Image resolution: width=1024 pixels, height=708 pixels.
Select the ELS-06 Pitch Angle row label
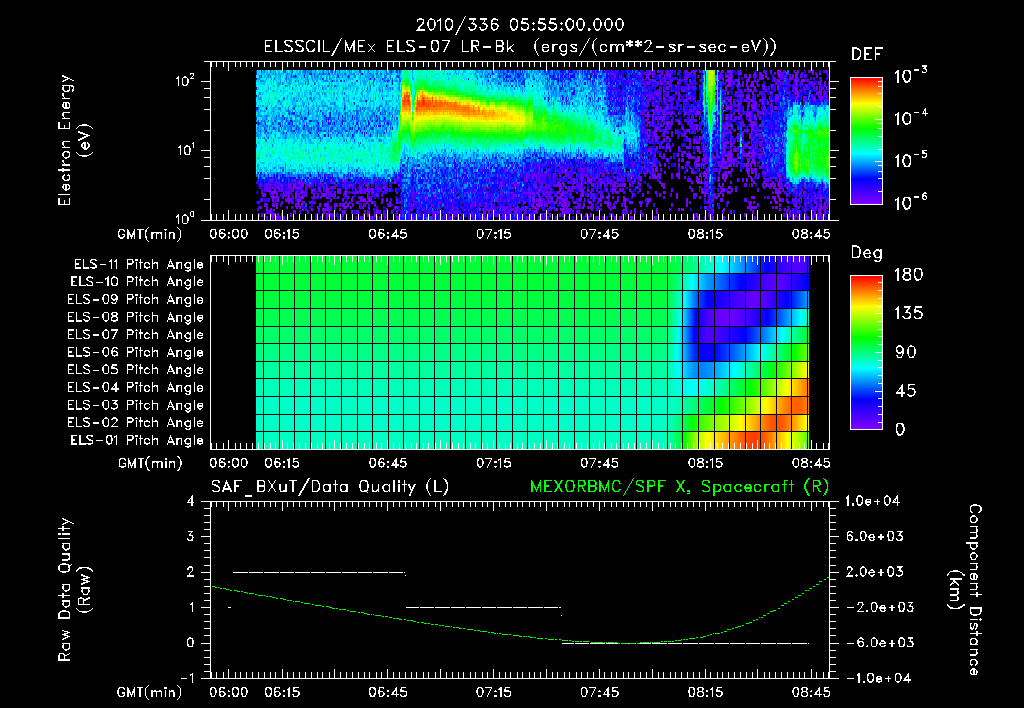[136, 352]
